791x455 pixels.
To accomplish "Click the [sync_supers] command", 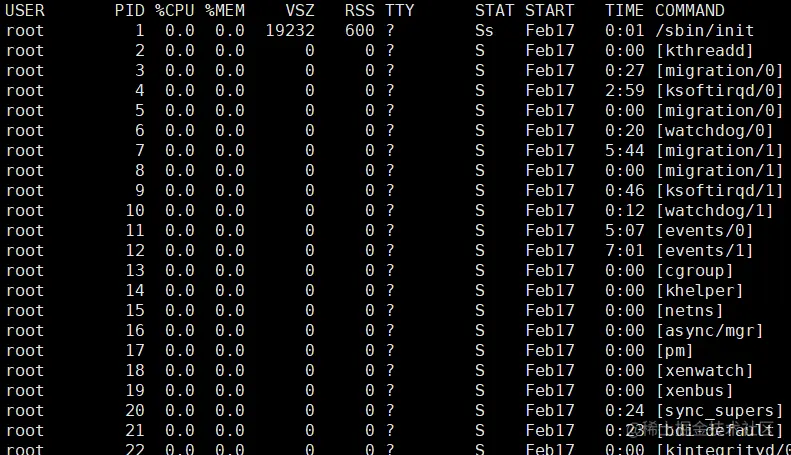I will [719, 411].
